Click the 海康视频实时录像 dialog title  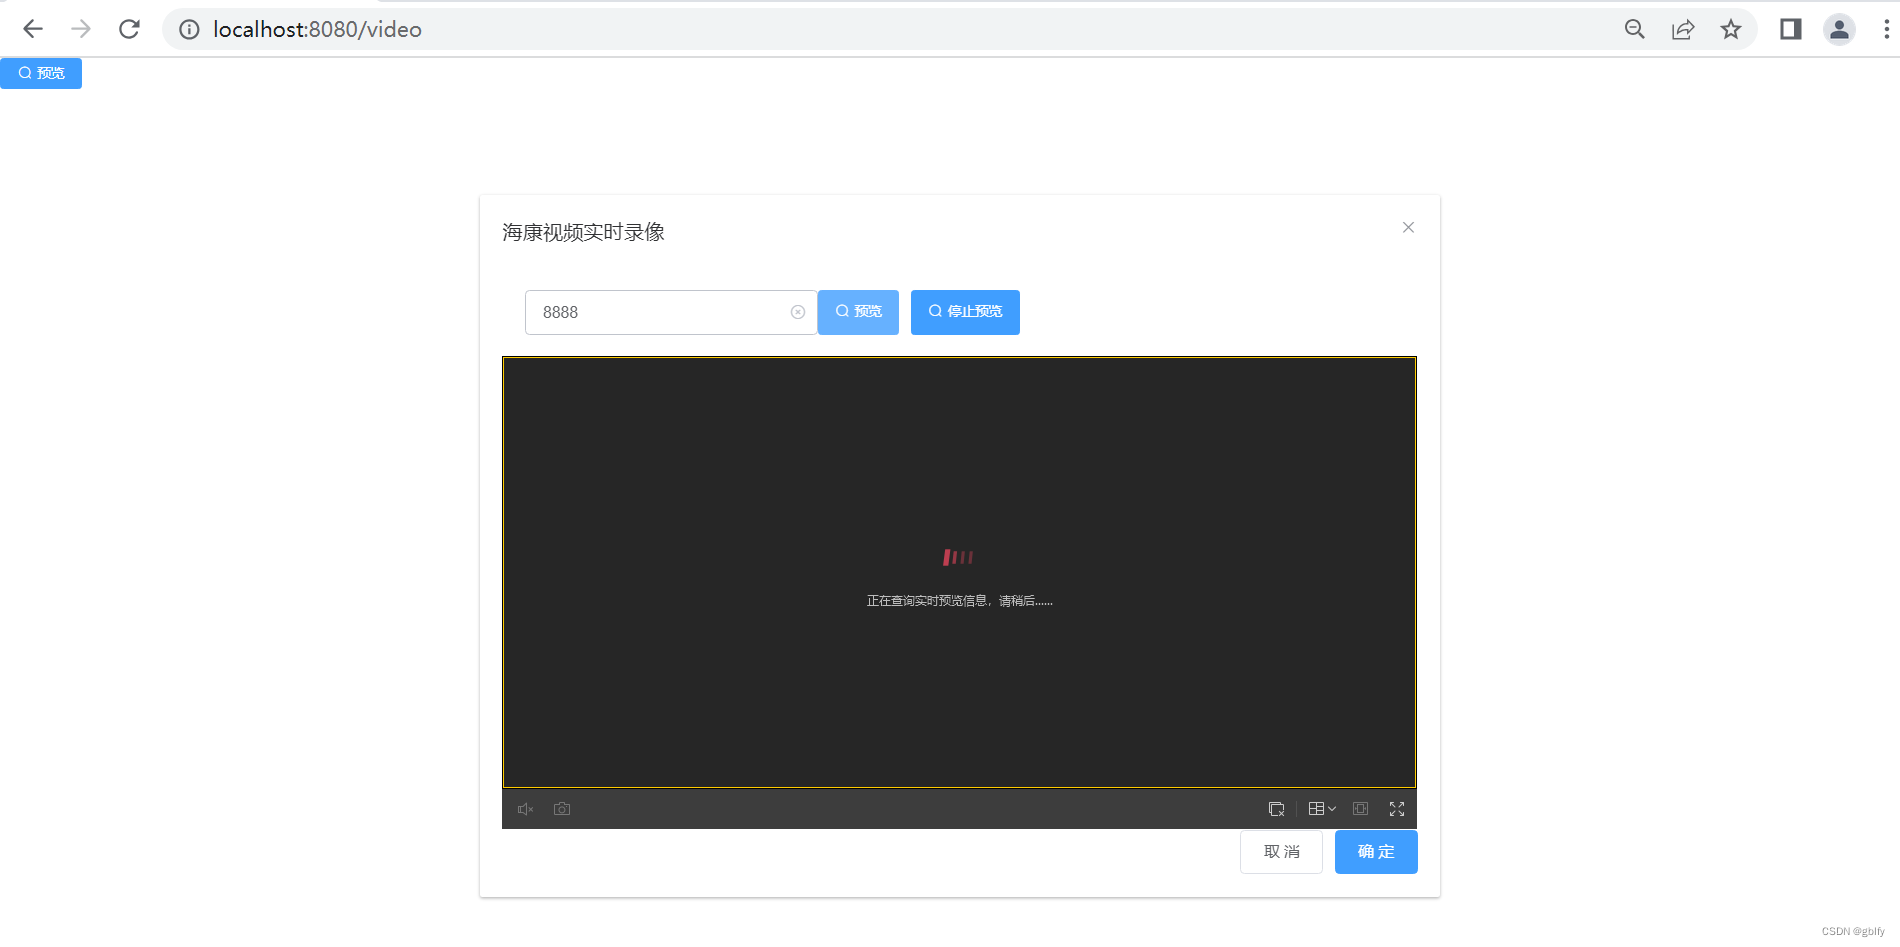coord(583,232)
